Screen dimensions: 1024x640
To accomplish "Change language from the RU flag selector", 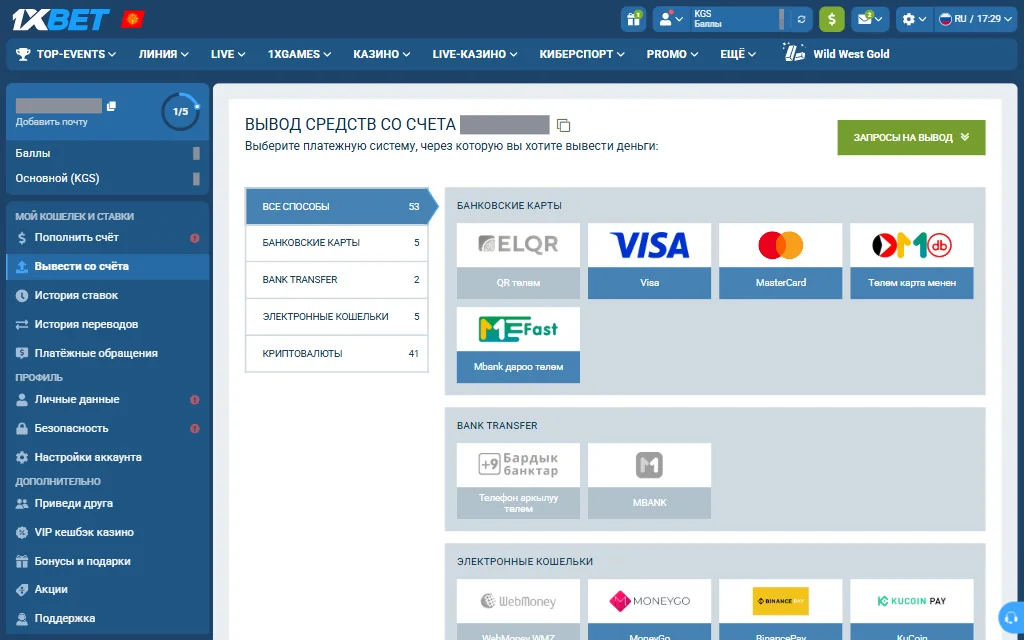I will (976, 19).
